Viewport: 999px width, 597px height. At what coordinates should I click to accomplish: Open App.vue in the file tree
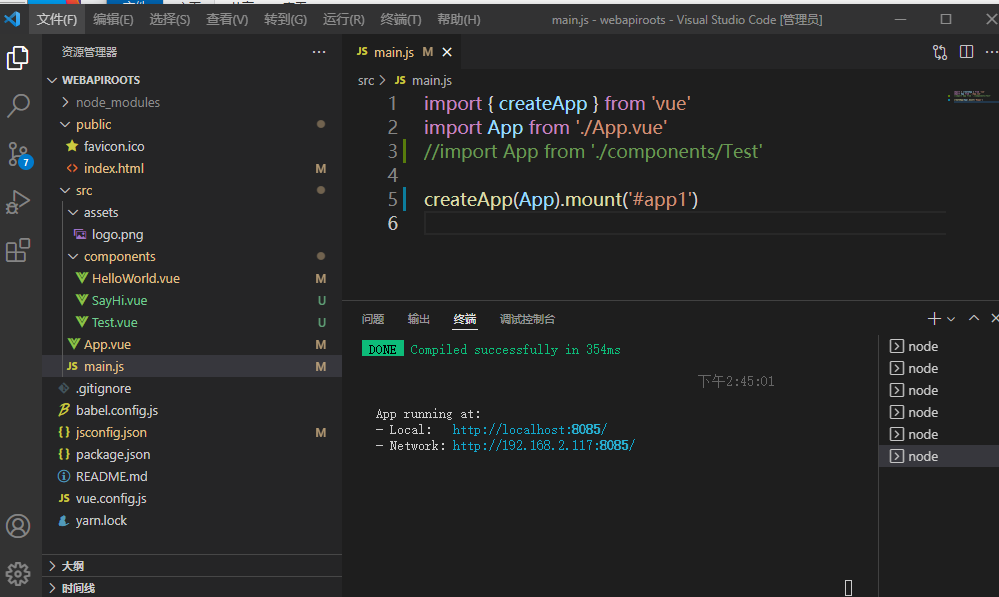(x=107, y=344)
